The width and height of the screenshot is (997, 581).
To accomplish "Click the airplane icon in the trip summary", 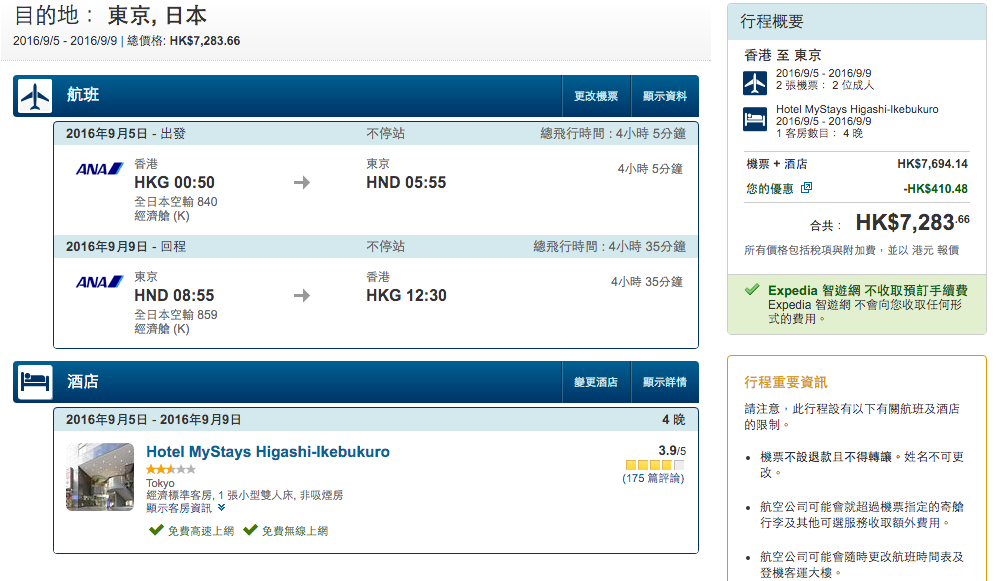I will pos(755,83).
